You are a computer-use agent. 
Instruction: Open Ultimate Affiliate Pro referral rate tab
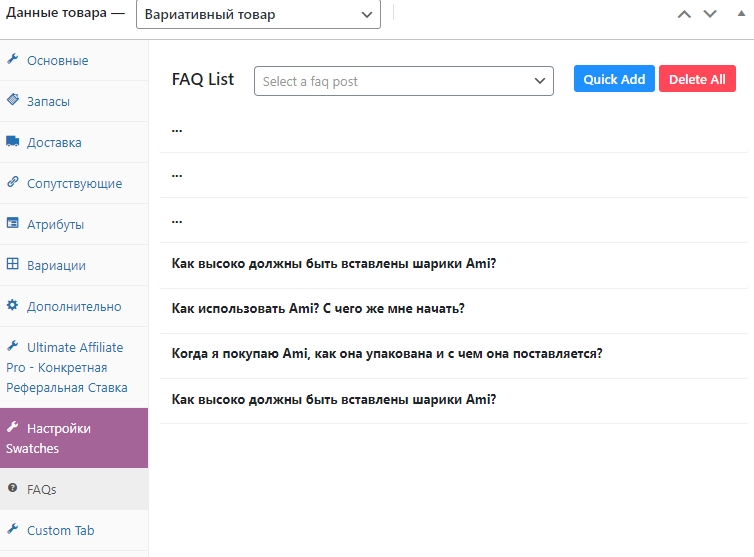74,367
